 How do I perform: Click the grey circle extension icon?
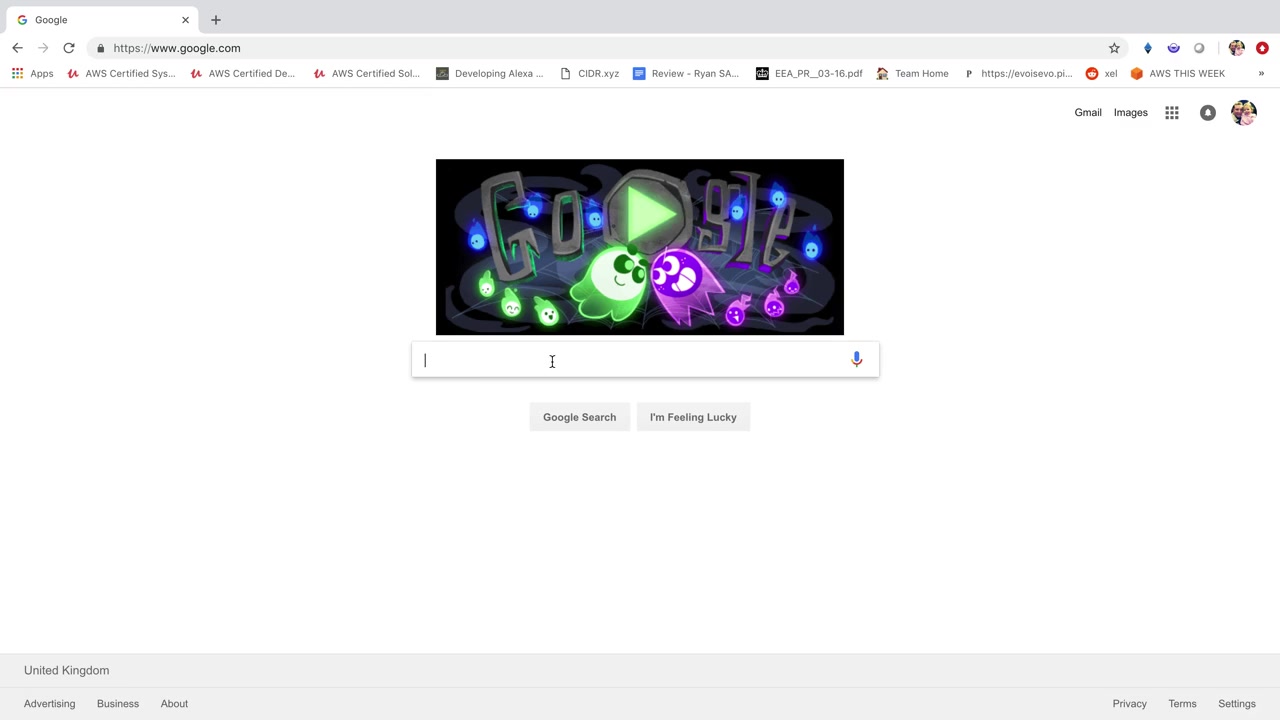1200,48
